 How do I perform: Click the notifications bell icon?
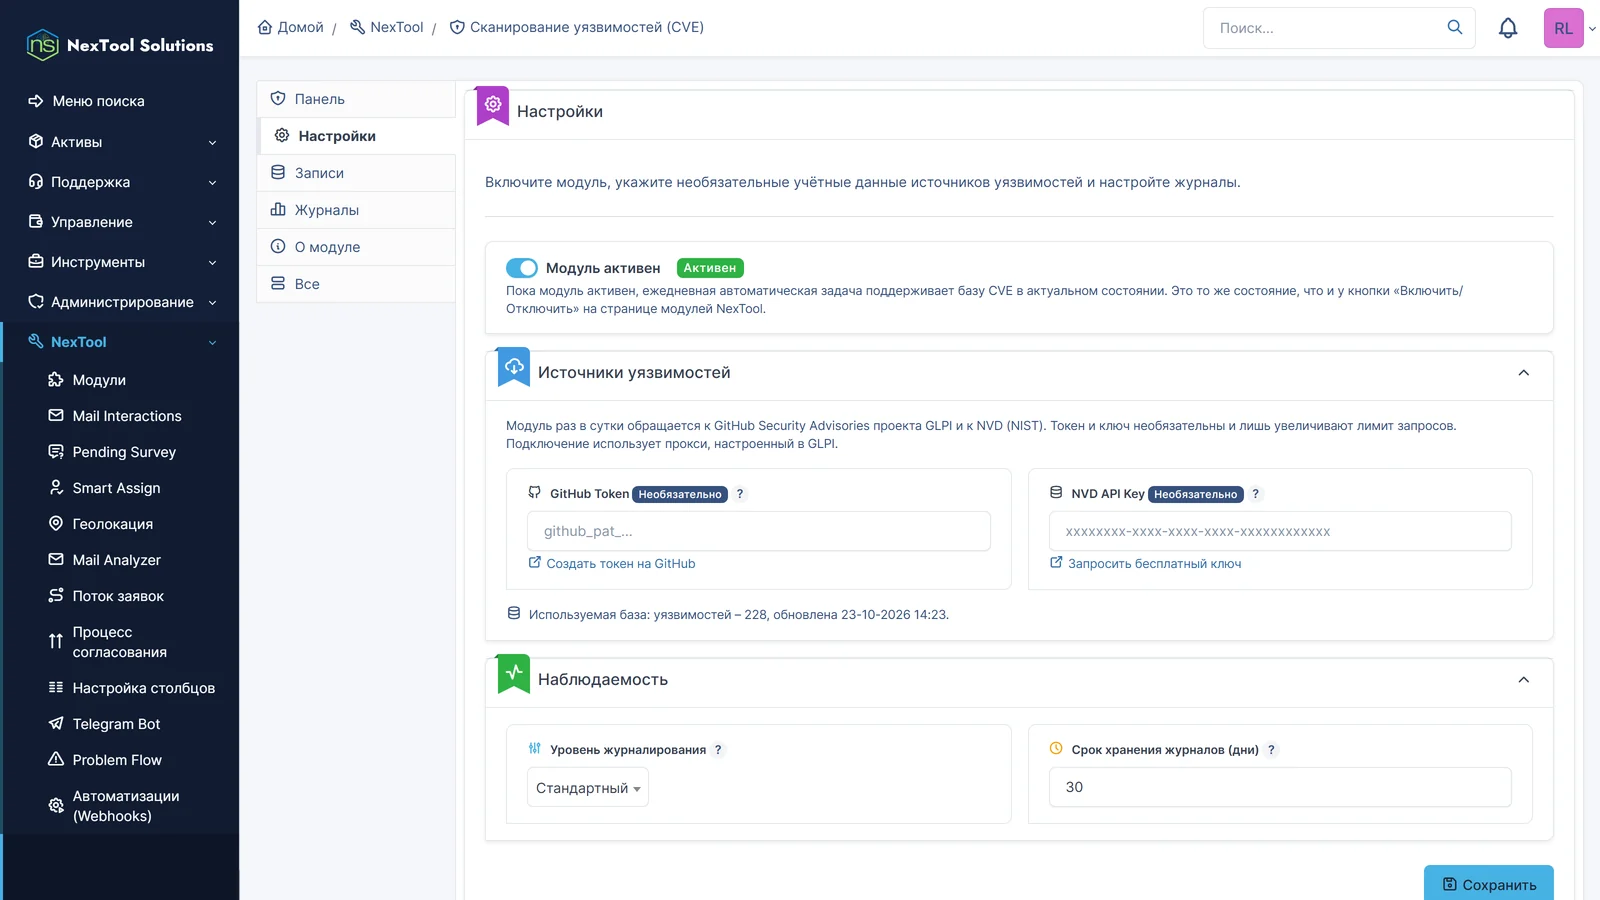1508,28
